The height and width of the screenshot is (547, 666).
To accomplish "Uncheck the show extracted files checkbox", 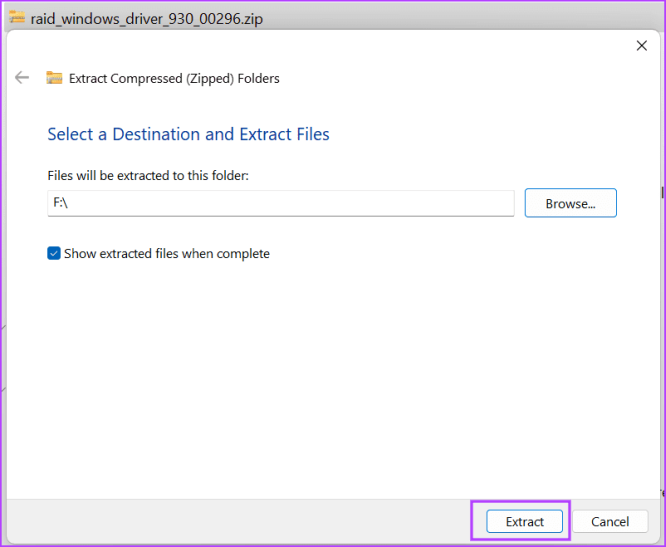I will click(54, 254).
